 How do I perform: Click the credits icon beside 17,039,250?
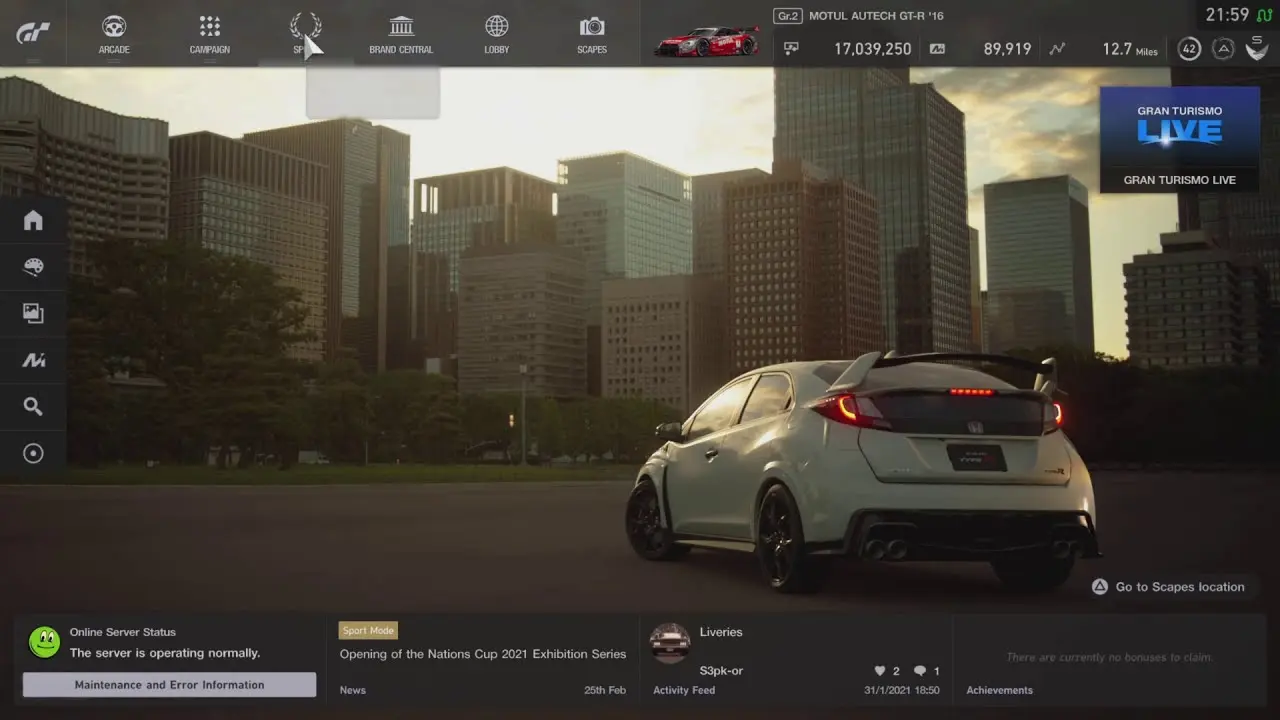792,48
